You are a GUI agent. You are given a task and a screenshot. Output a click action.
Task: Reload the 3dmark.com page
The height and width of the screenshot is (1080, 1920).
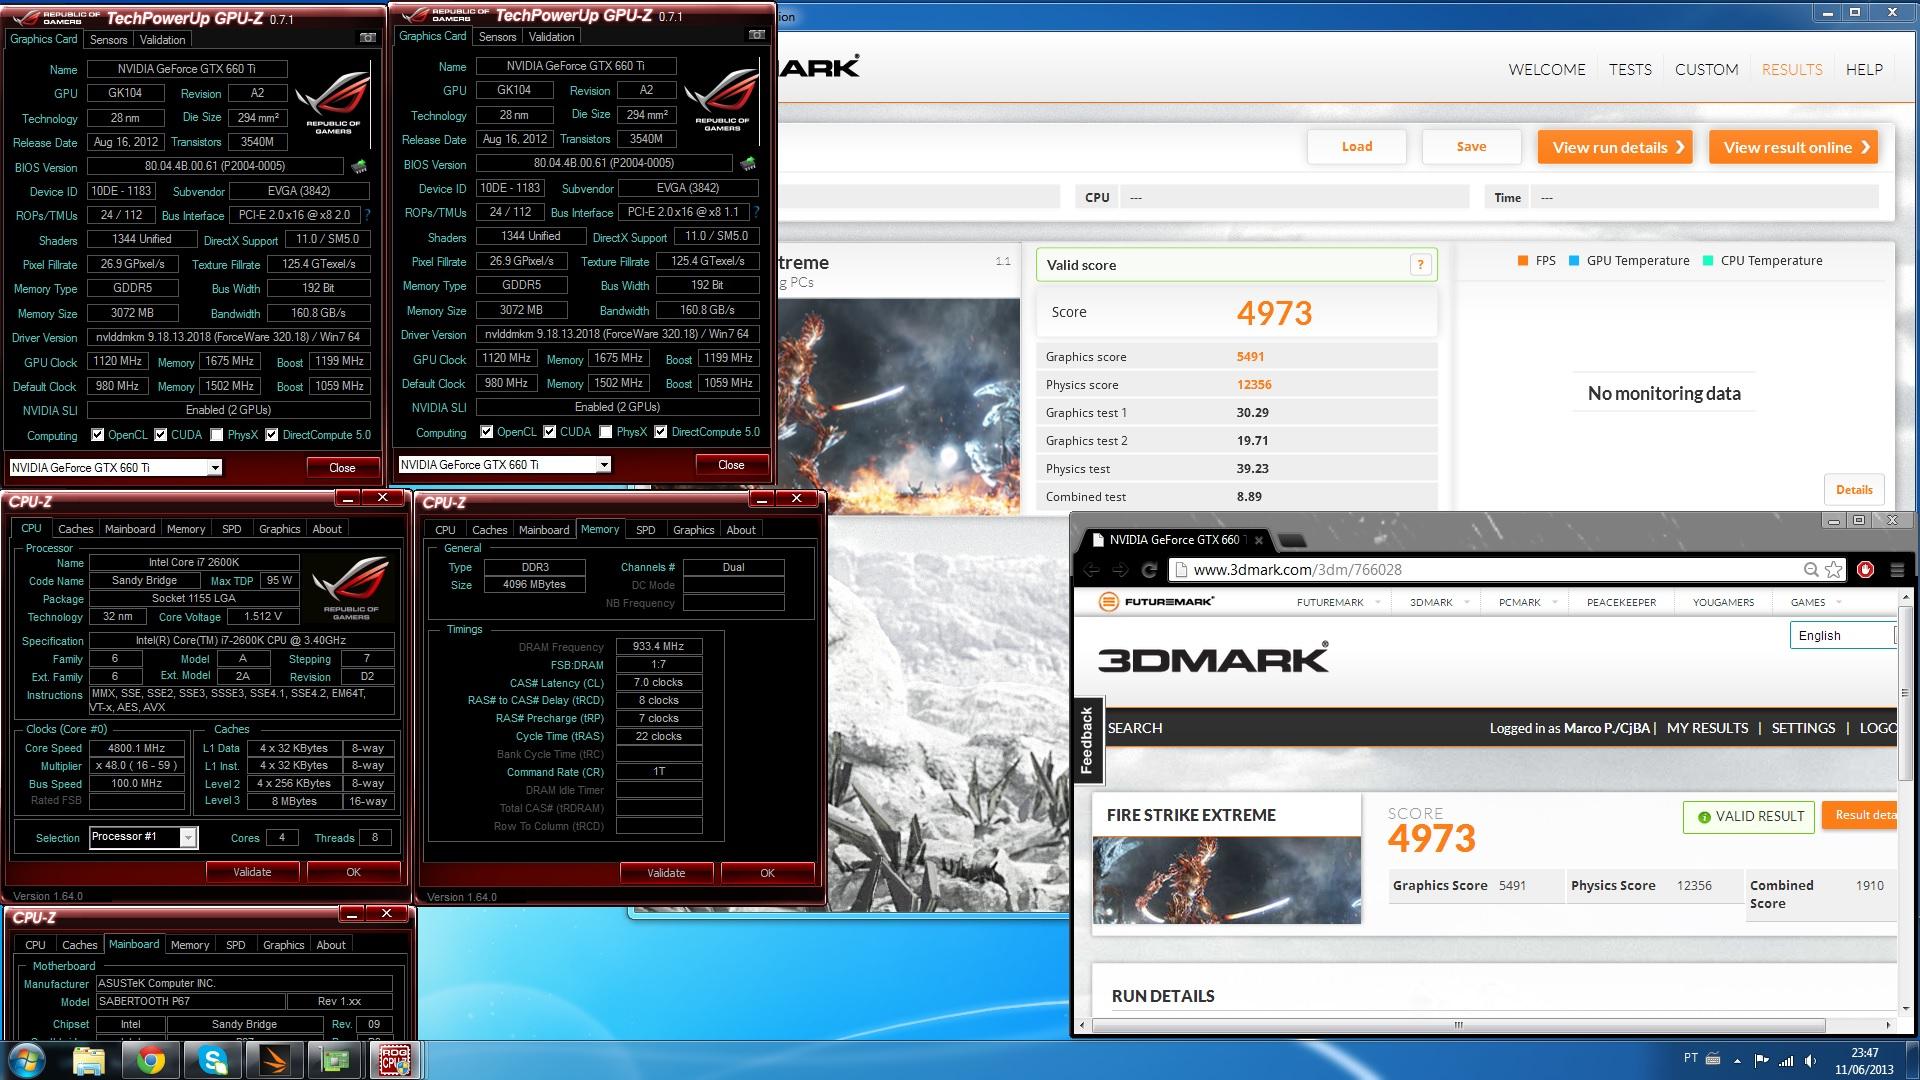point(1149,570)
